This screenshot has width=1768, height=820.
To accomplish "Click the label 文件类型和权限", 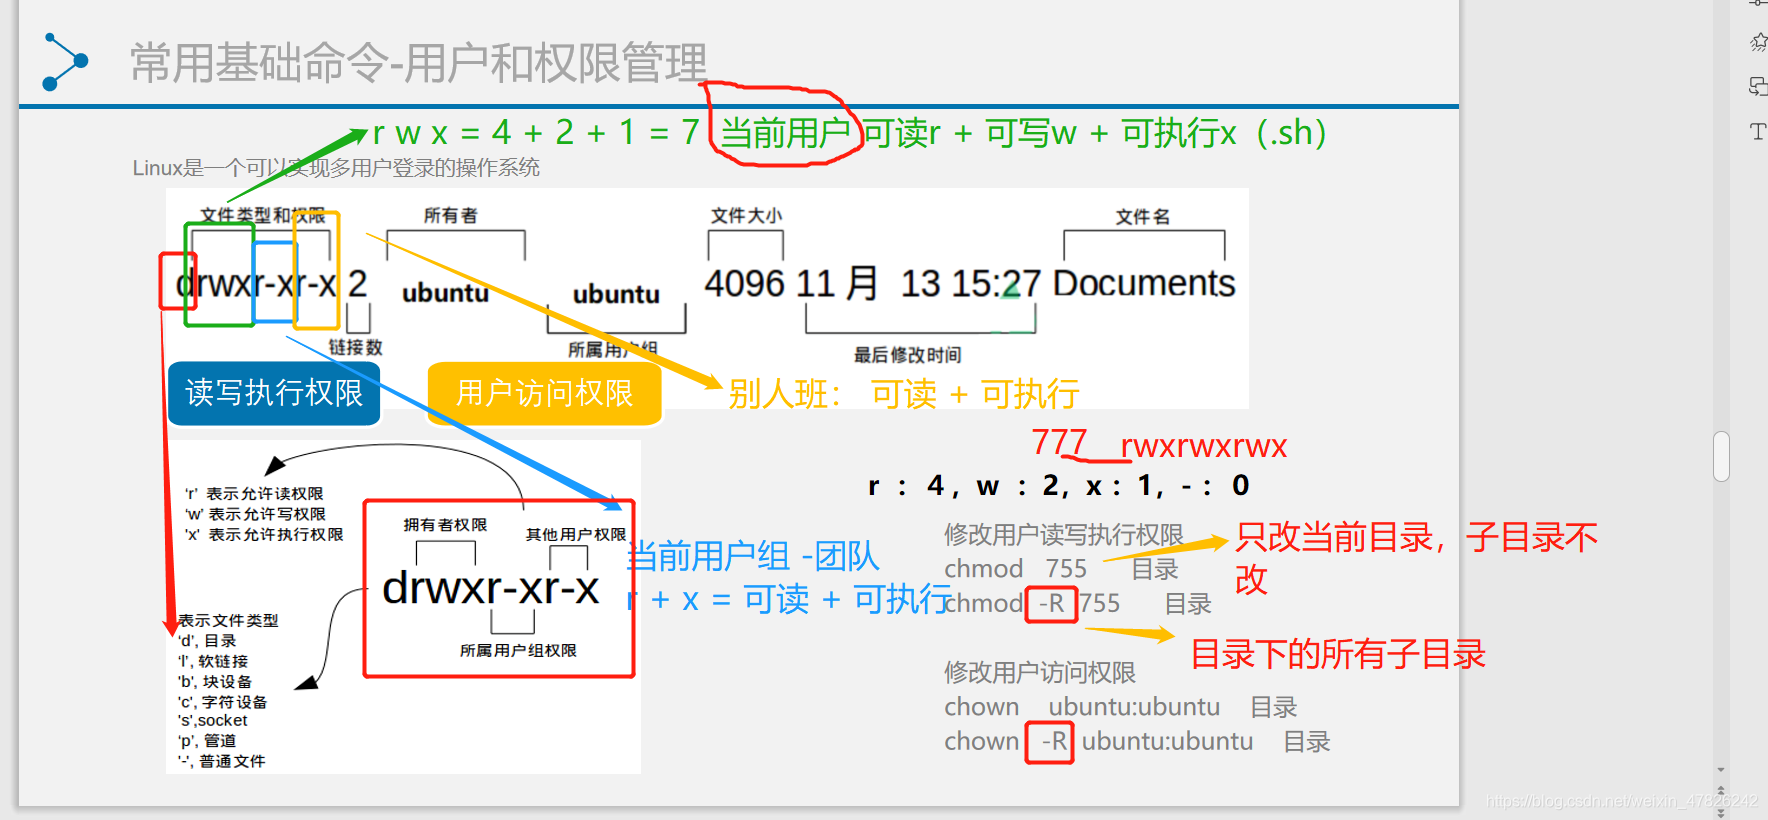I will (262, 215).
